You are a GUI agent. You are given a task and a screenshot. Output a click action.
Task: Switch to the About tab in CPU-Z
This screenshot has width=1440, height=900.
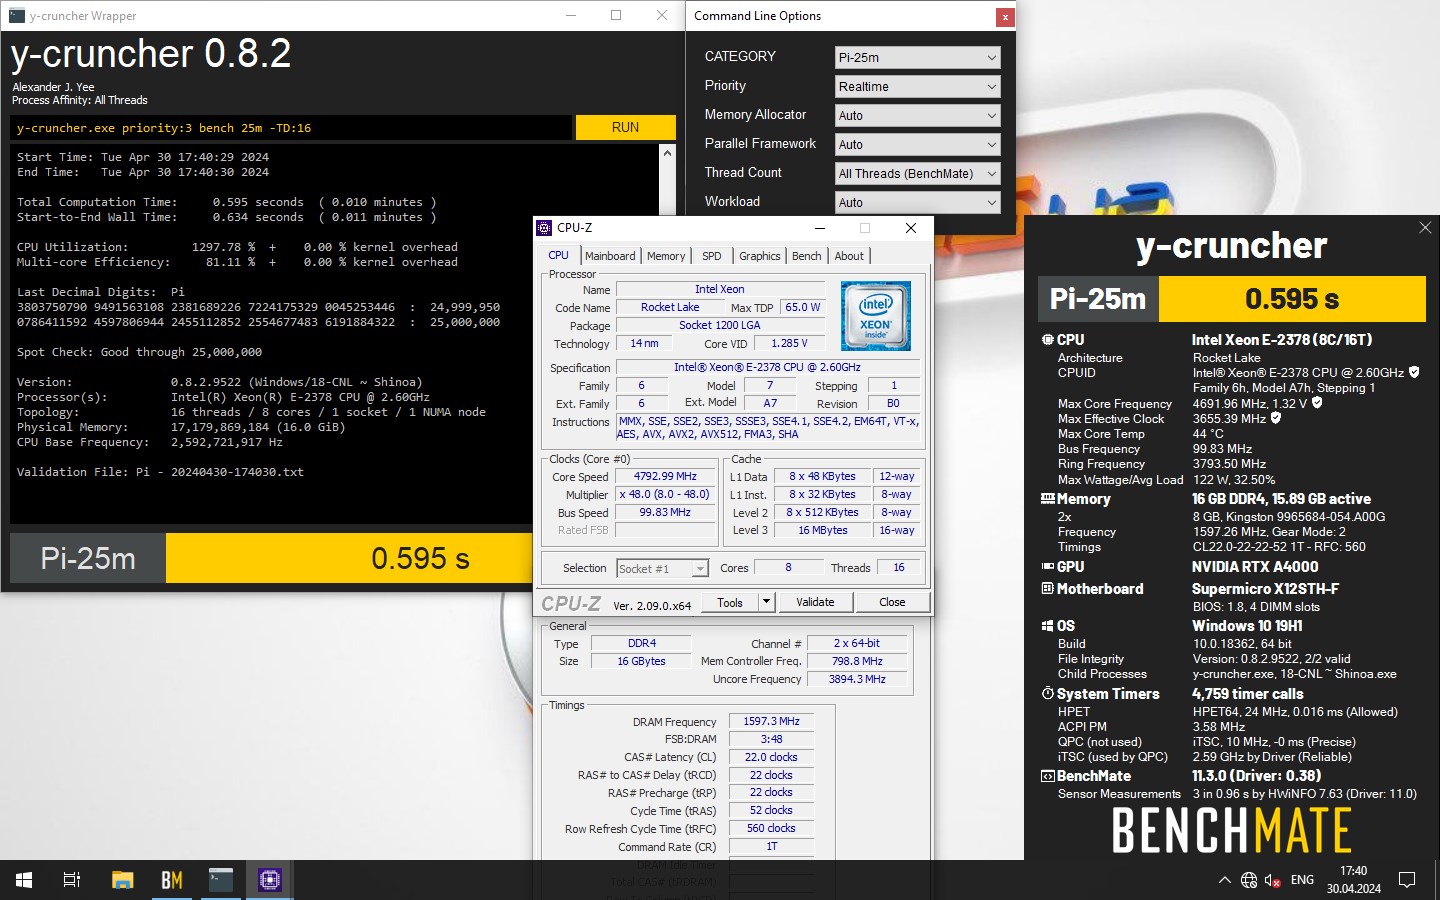click(x=849, y=256)
